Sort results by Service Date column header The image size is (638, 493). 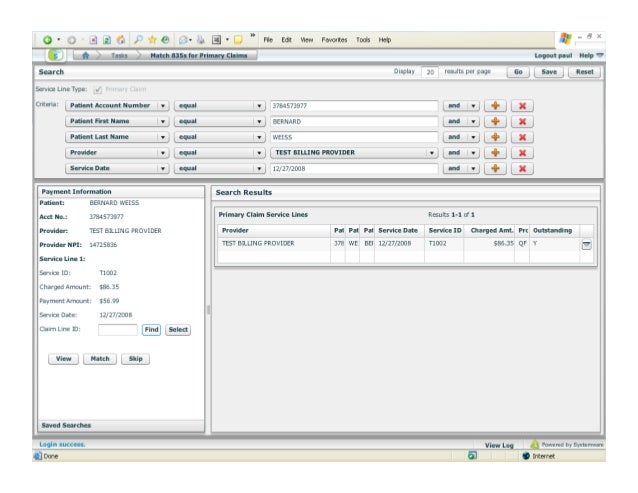(400, 231)
